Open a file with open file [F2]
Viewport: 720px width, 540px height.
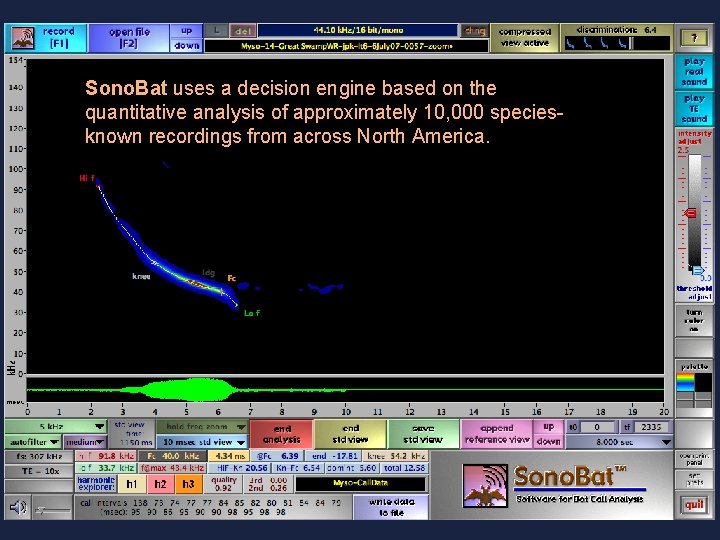click(129, 38)
